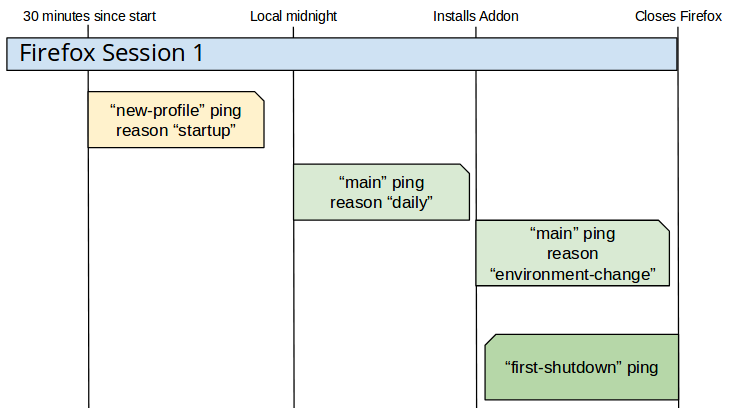Click the folded corner of the environment-change note
The height and width of the screenshot is (408, 730).
pos(664,225)
